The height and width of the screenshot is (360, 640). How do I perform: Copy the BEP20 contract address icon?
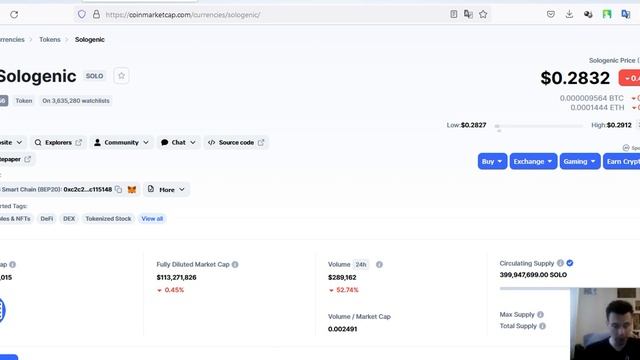[x=118, y=189]
